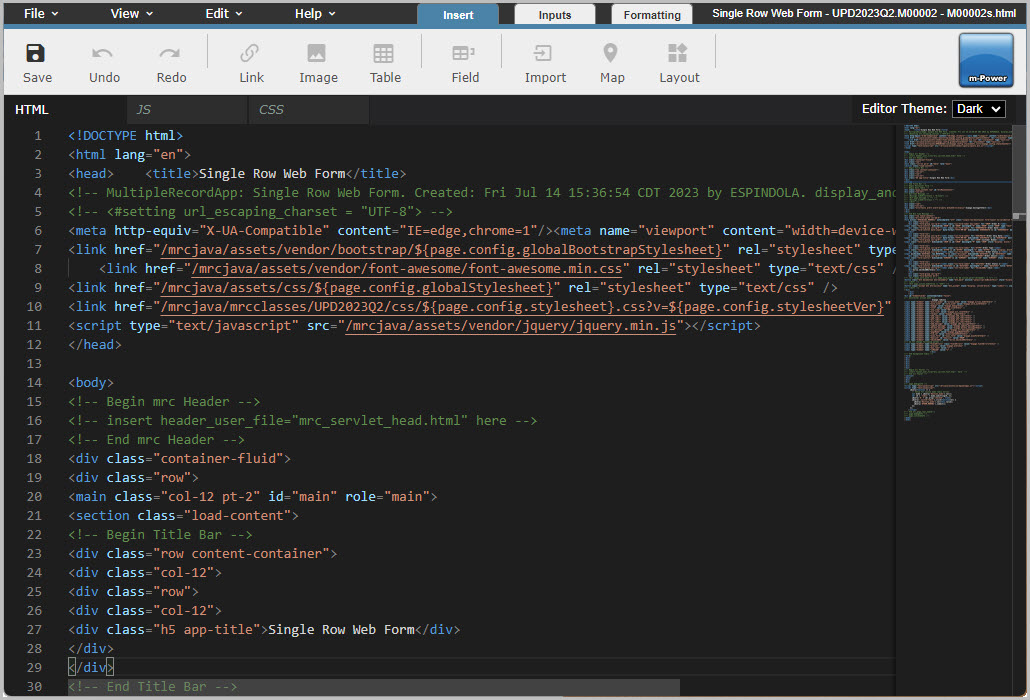Click the code minimap preview
This screenshot has height=700, width=1030.
point(957,273)
